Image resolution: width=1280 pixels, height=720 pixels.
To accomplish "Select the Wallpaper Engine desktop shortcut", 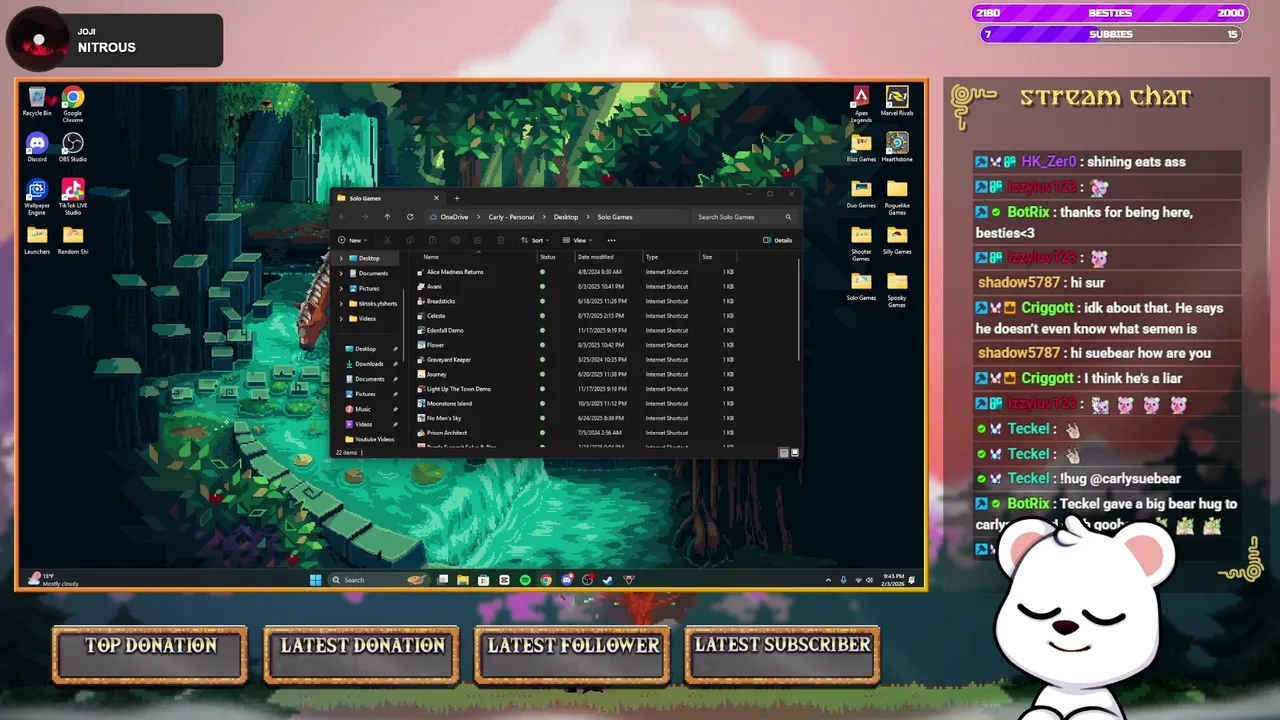I will pyautogui.click(x=37, y=197).
